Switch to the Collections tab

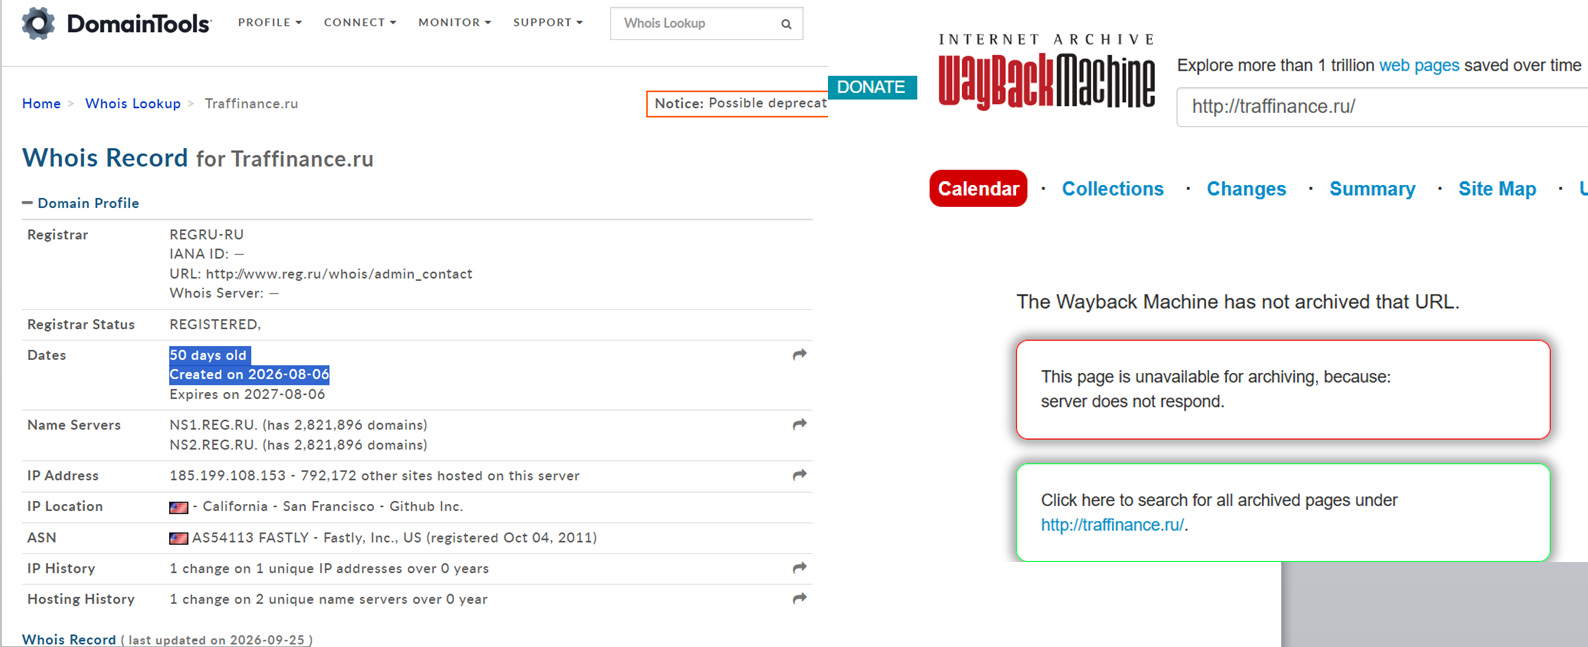point(1113,189)
